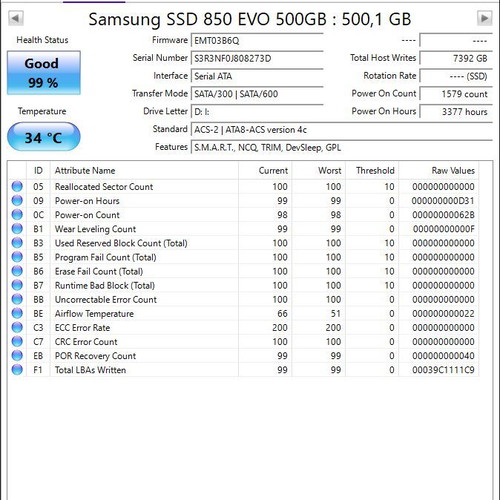Select status icon for CRC Error Count
This screenshot has height=500, width=500.
pyautogui.click(x=17, y=341)
